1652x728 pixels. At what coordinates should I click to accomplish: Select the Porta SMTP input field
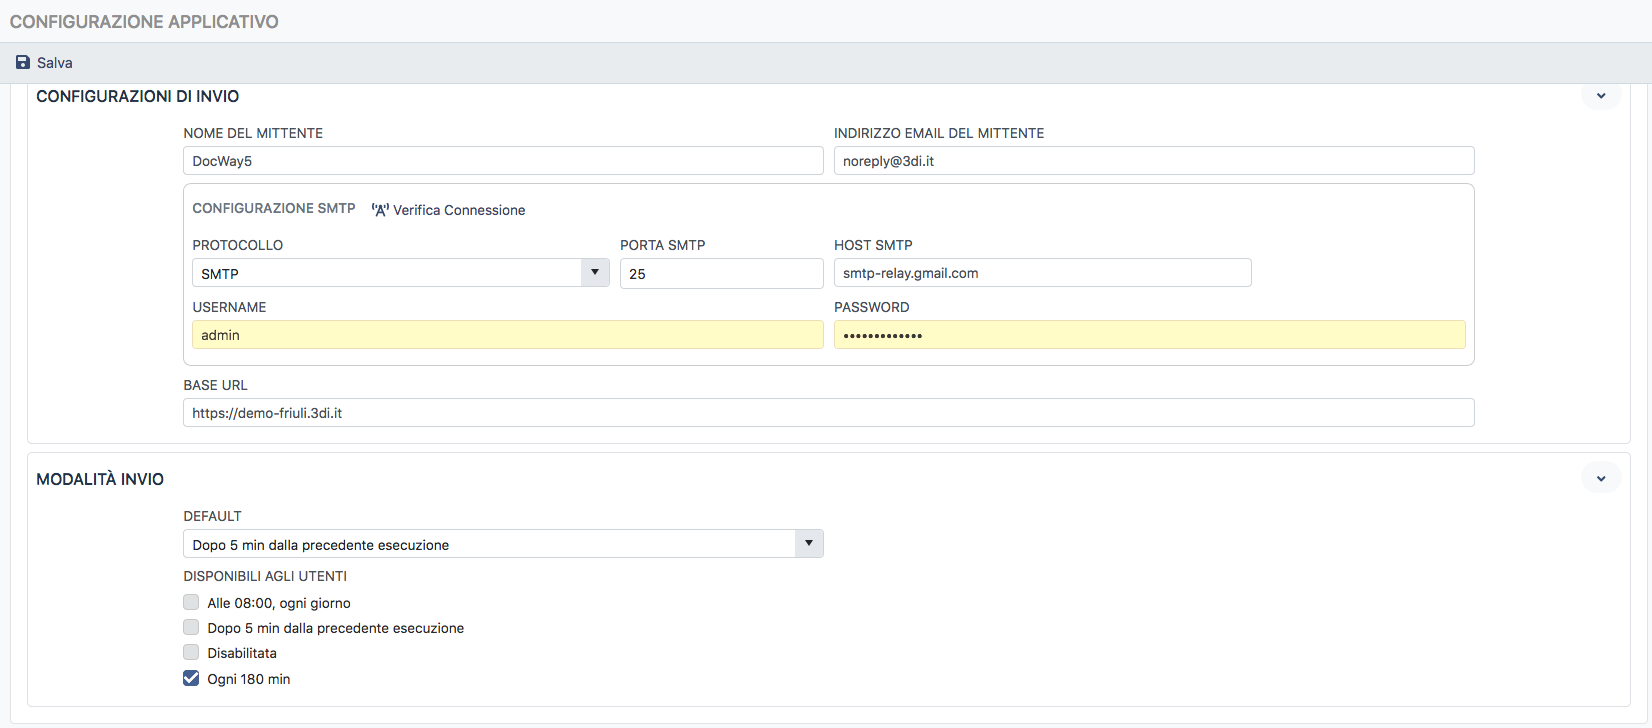721,273
